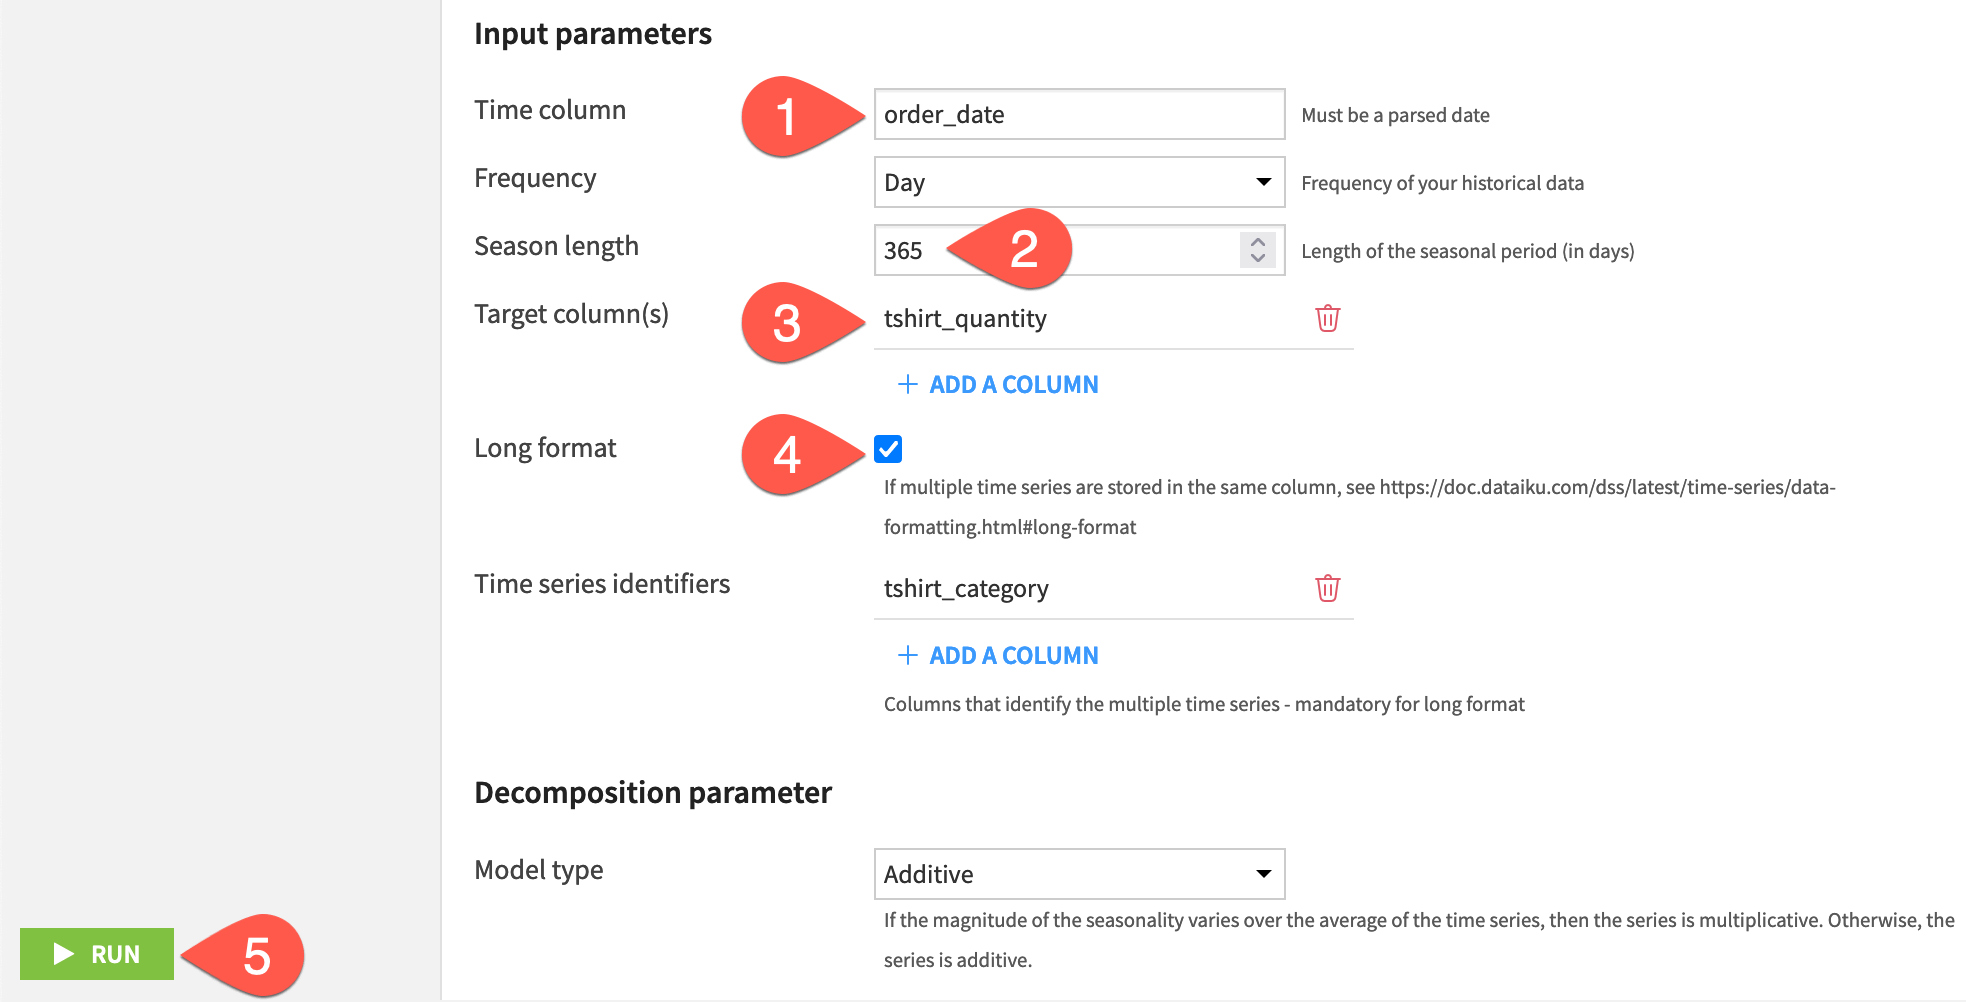Open the Model type dropdown showing Additive
Viewport: 1966px width, 1002px height.
point(1078,873)
